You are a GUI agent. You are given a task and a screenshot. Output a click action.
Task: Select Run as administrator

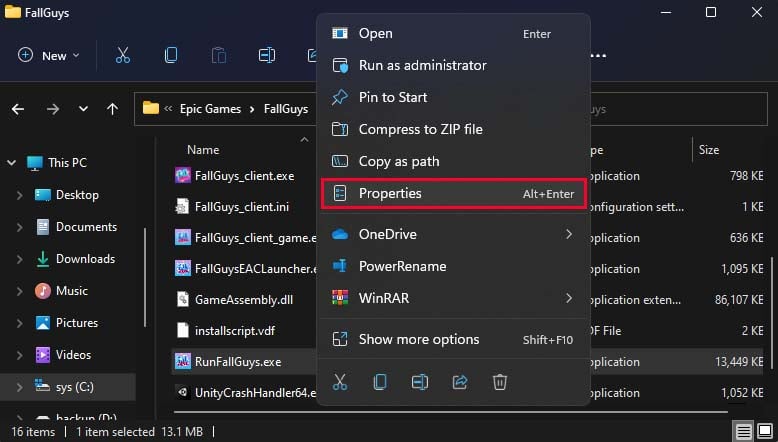[x=453, y=65]
